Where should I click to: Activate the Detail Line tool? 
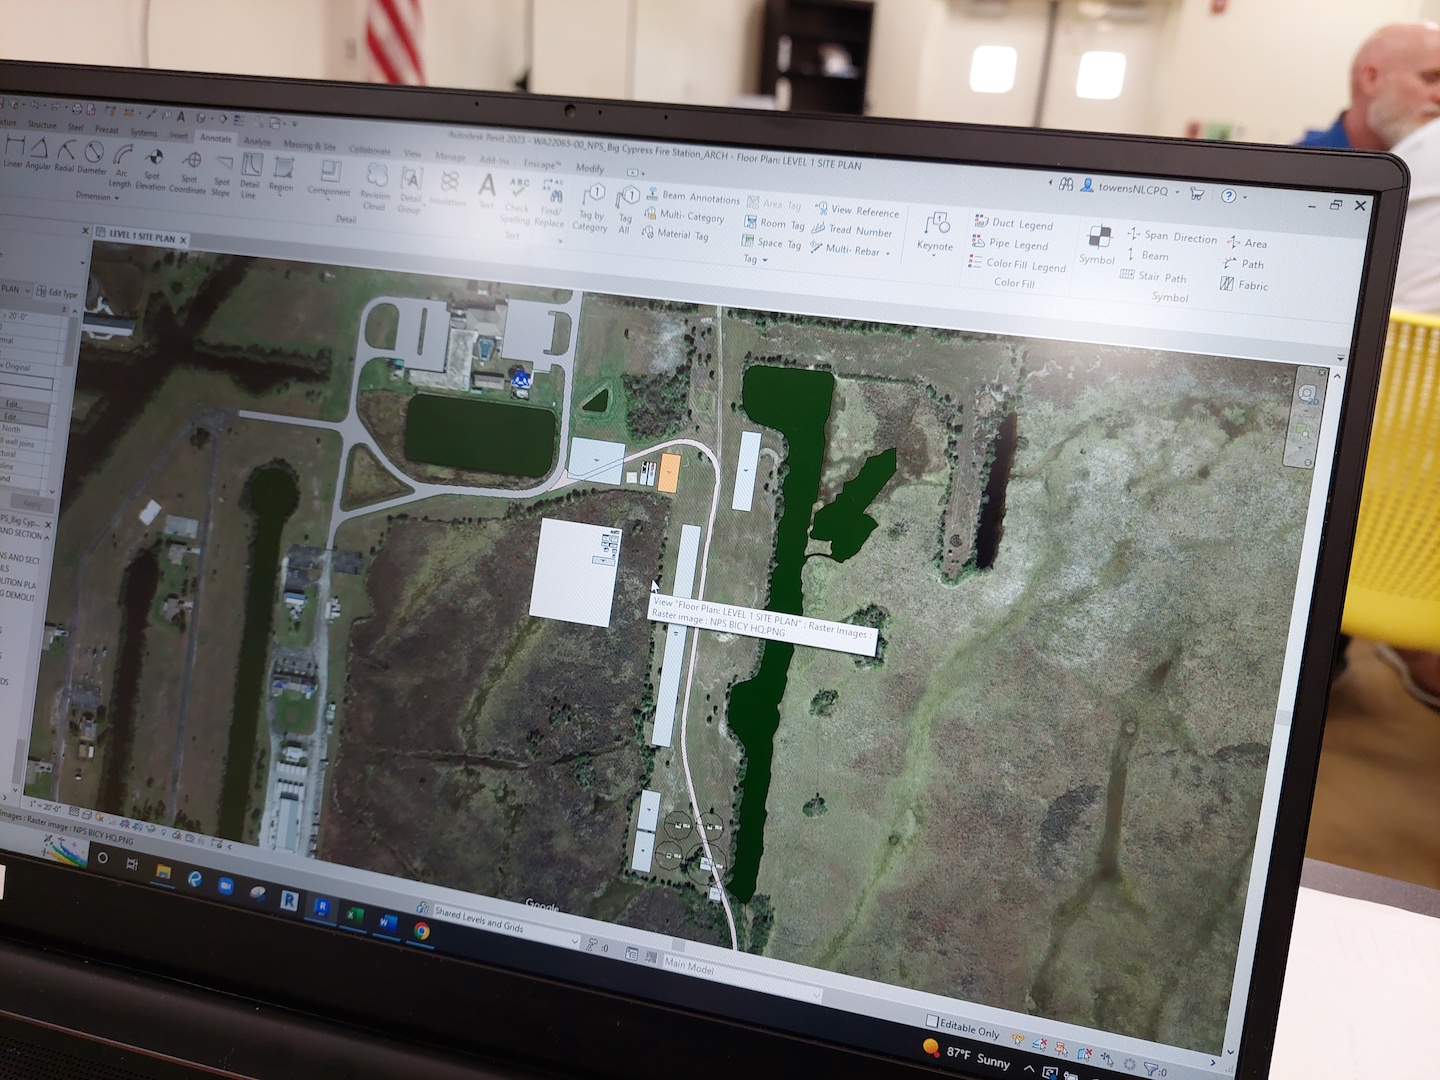[250, 176]
